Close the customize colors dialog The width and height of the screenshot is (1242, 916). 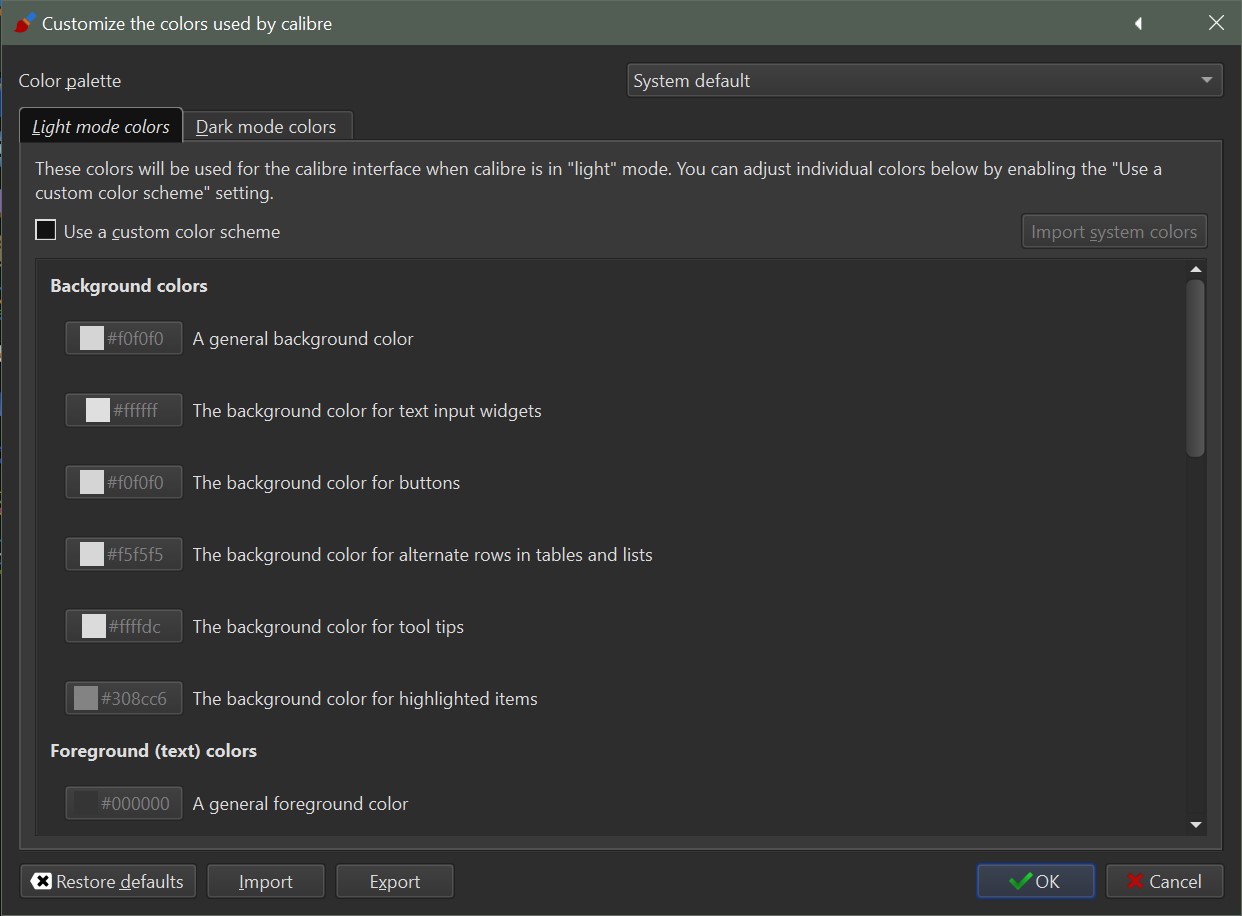[x=1216, y=23]
